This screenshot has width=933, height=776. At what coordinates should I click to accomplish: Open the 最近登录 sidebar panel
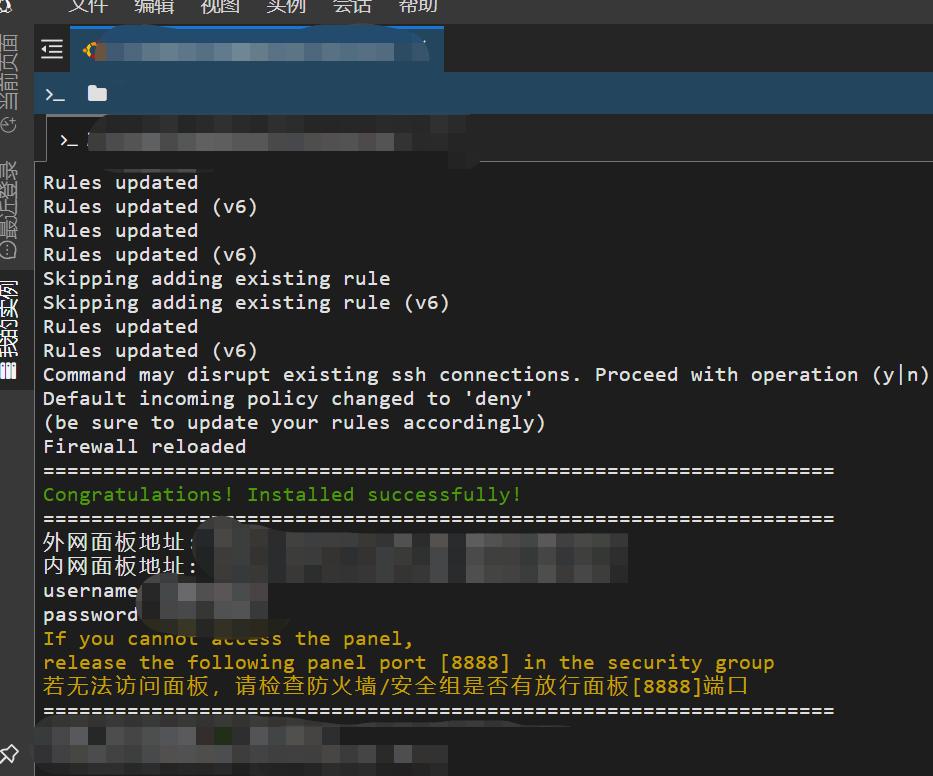9,208
